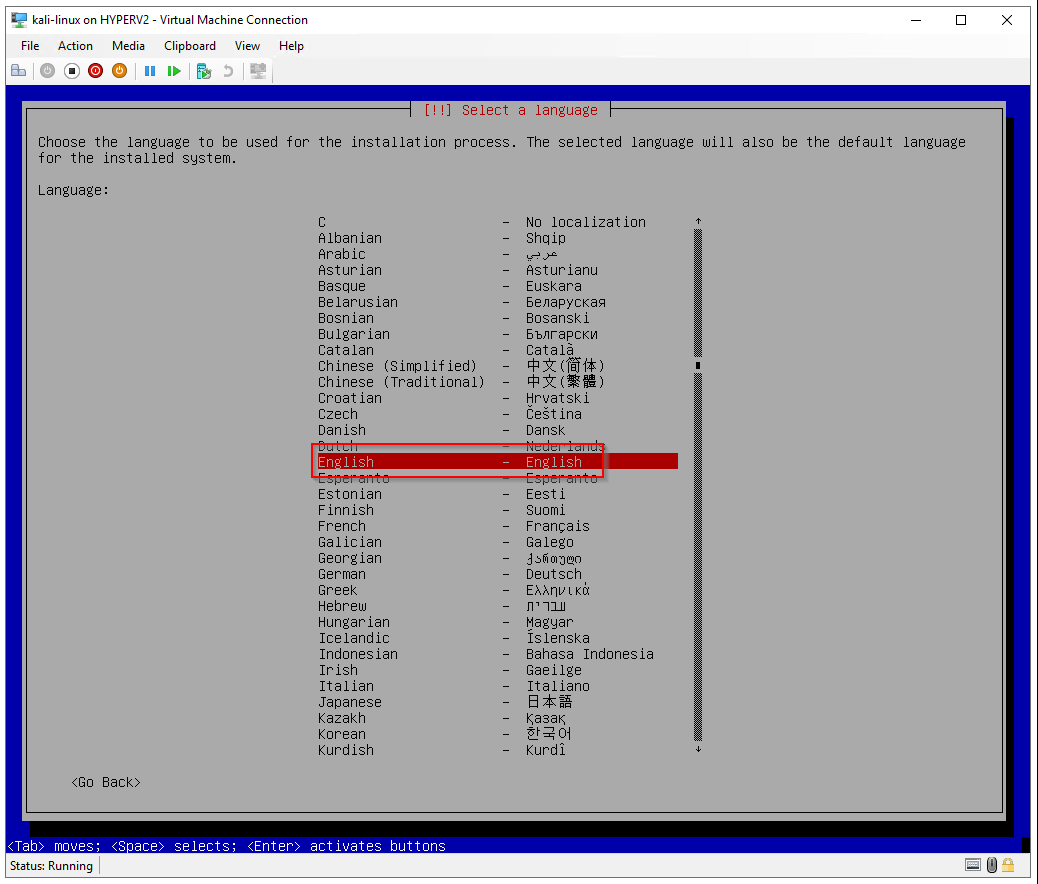1038x884 pixels.
Task: Click the Ctrl+Alt+Delete toolbar icon
Action: coord(18,71)
